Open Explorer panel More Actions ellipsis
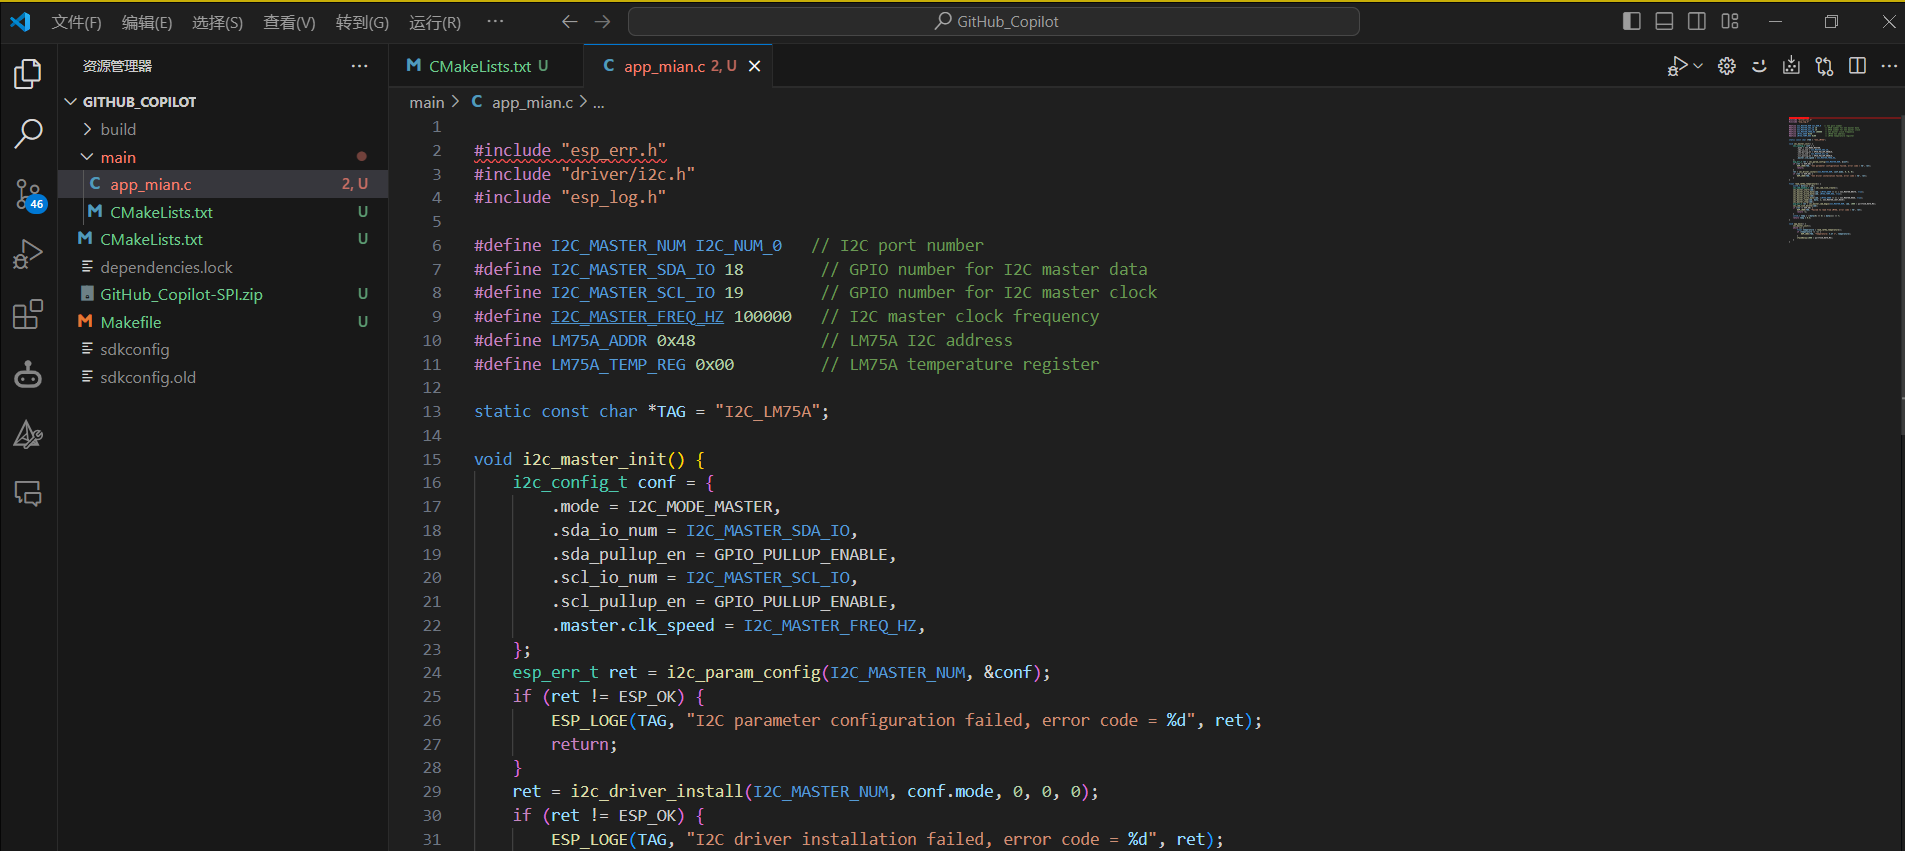 tap(359, 66)
